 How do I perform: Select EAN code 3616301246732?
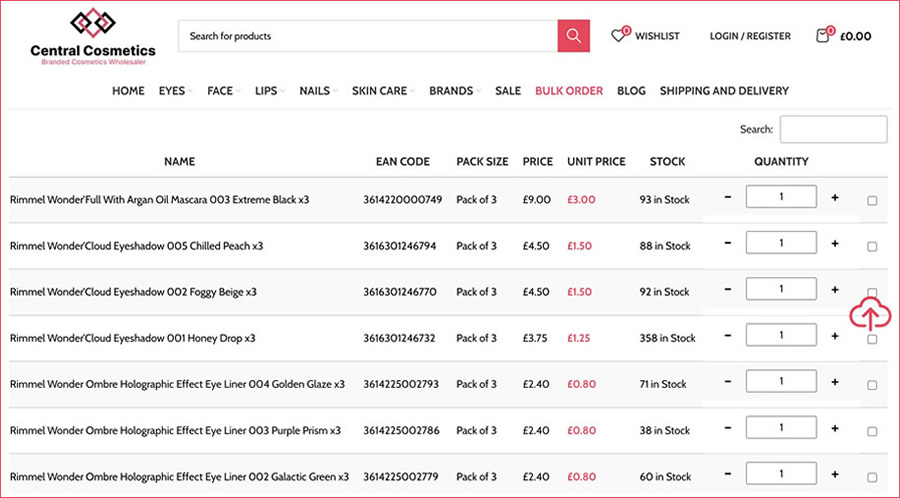pyautogui.click(x=398, y=338)
